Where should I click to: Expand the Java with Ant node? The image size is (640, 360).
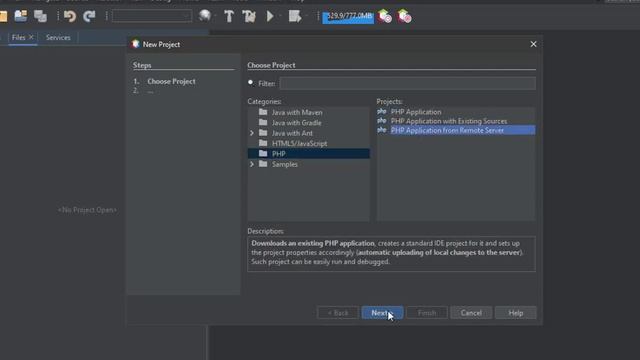(x=252, y=133)
